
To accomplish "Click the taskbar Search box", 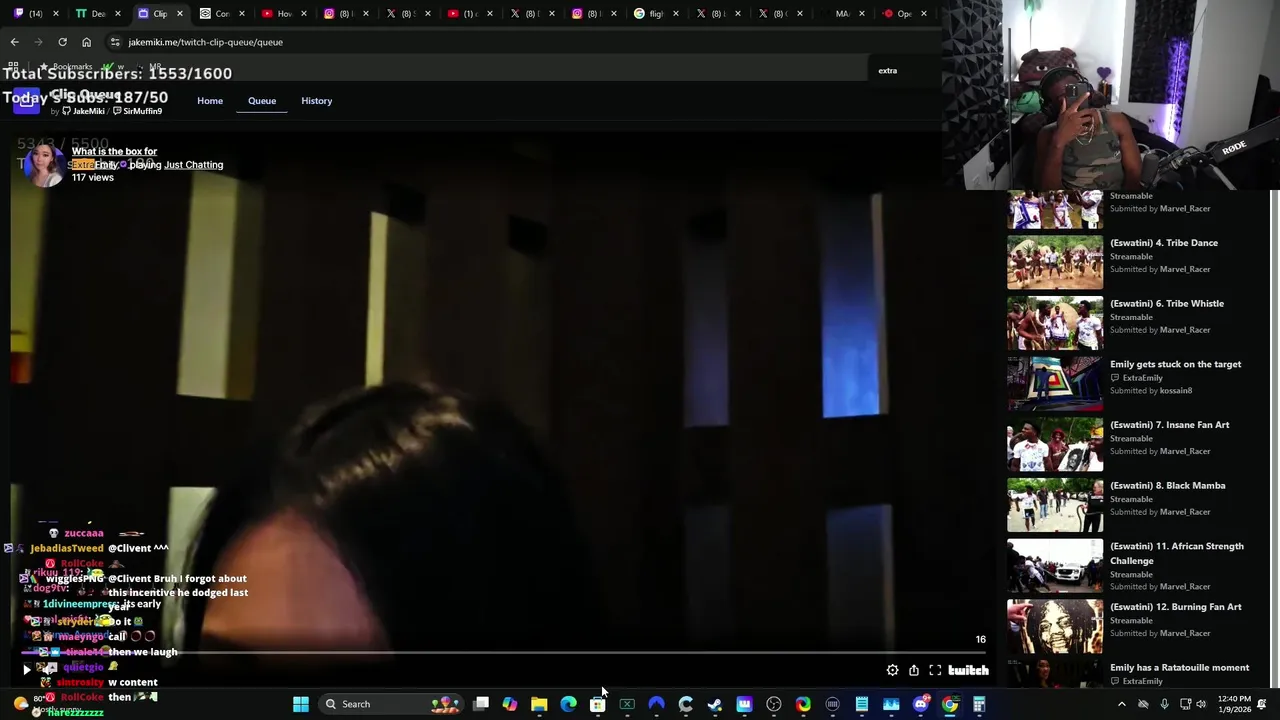I will pos(392,704).
